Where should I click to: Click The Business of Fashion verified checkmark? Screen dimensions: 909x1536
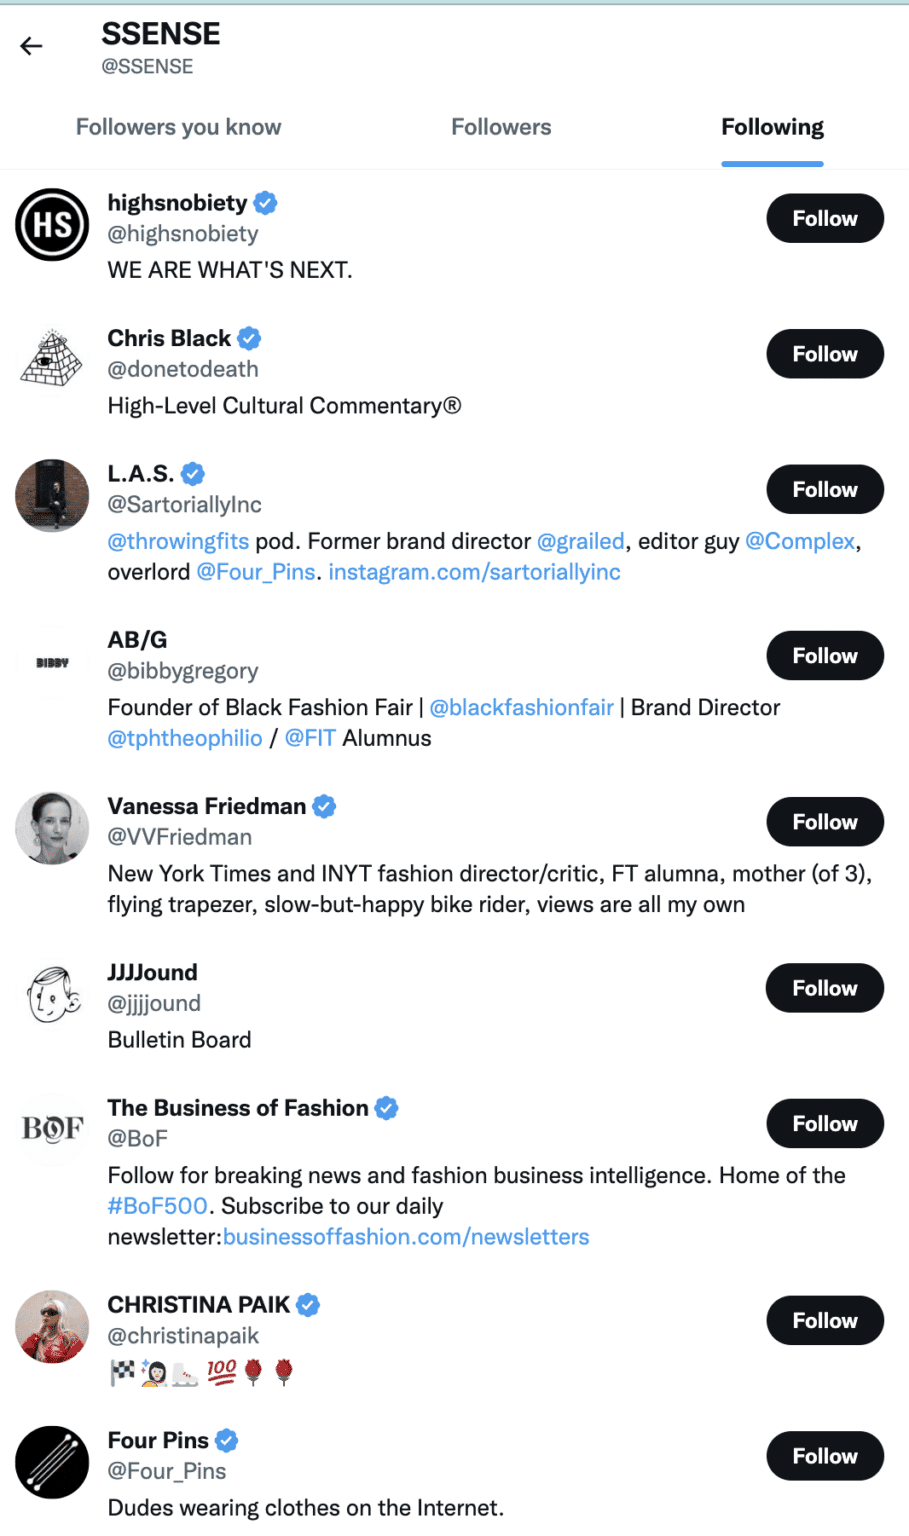click(386, 1107)
